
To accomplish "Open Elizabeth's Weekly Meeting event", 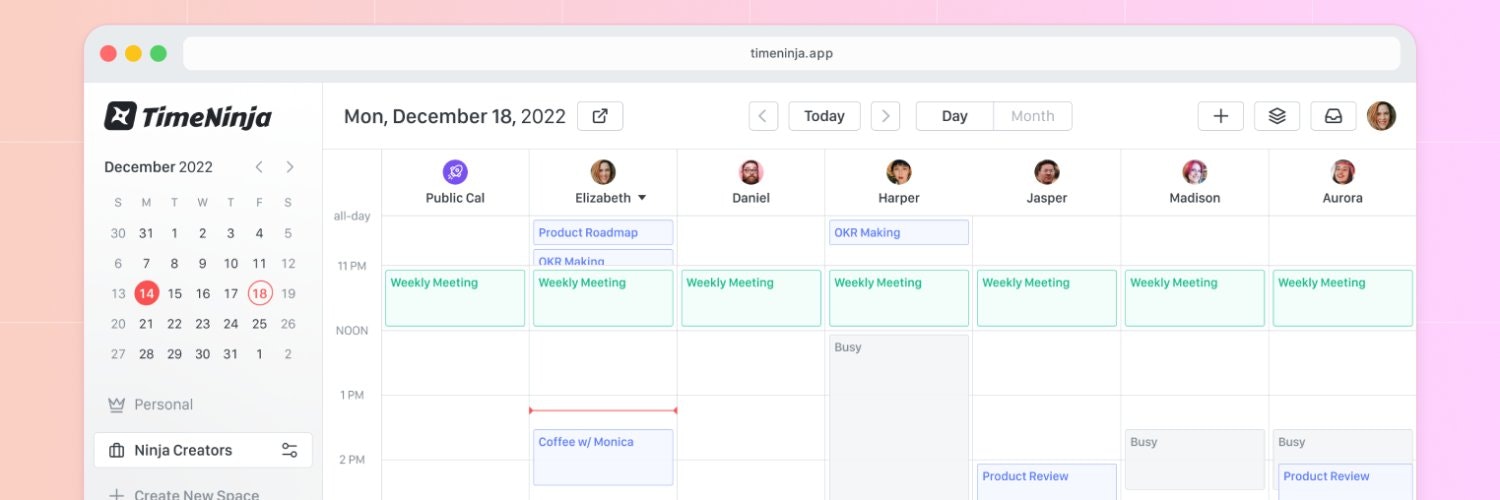I will (603, 298).
